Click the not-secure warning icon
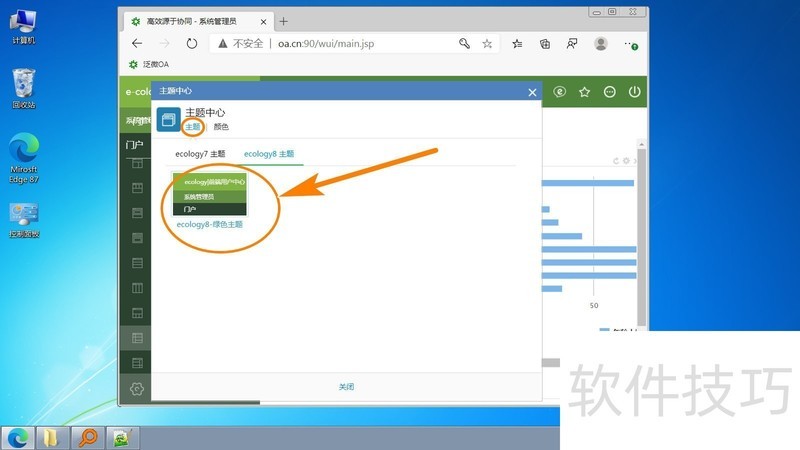Image resolution: width=800 pixels, height=450 pixels. point(222,44)
